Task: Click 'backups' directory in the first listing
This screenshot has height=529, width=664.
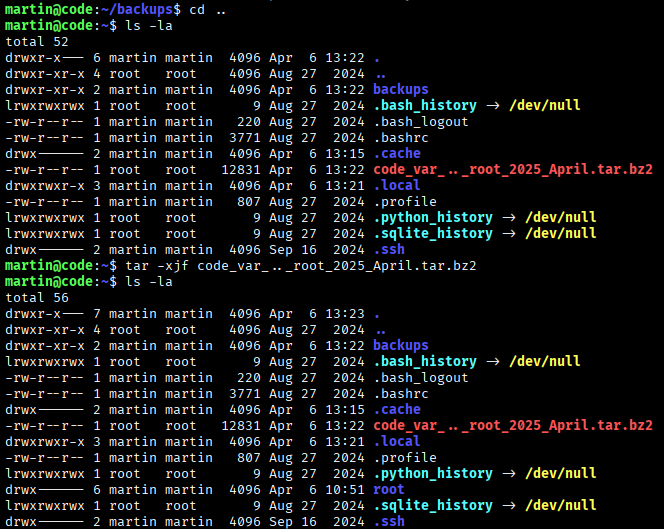Action: 401,89
